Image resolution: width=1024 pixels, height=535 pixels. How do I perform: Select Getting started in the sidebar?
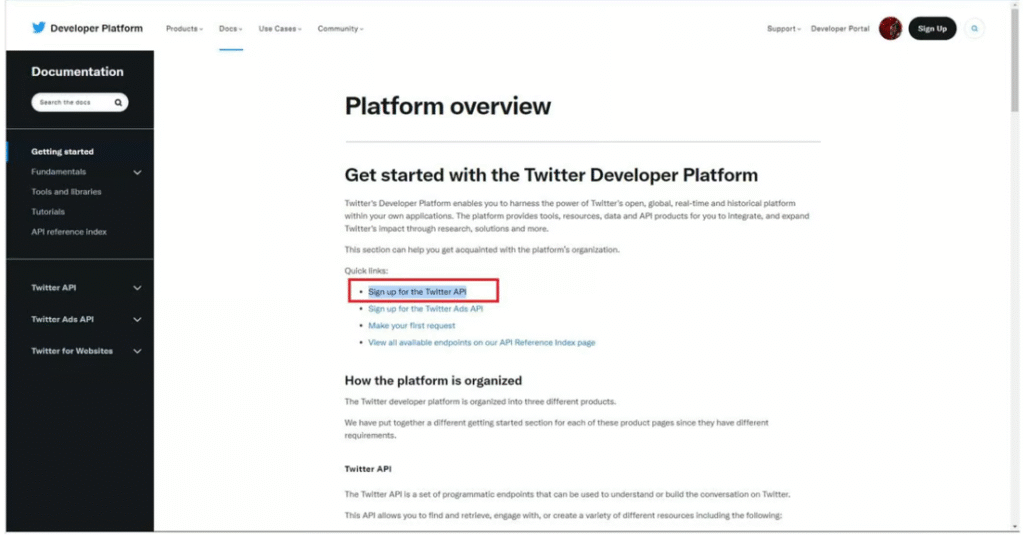[x=62, y=152]
